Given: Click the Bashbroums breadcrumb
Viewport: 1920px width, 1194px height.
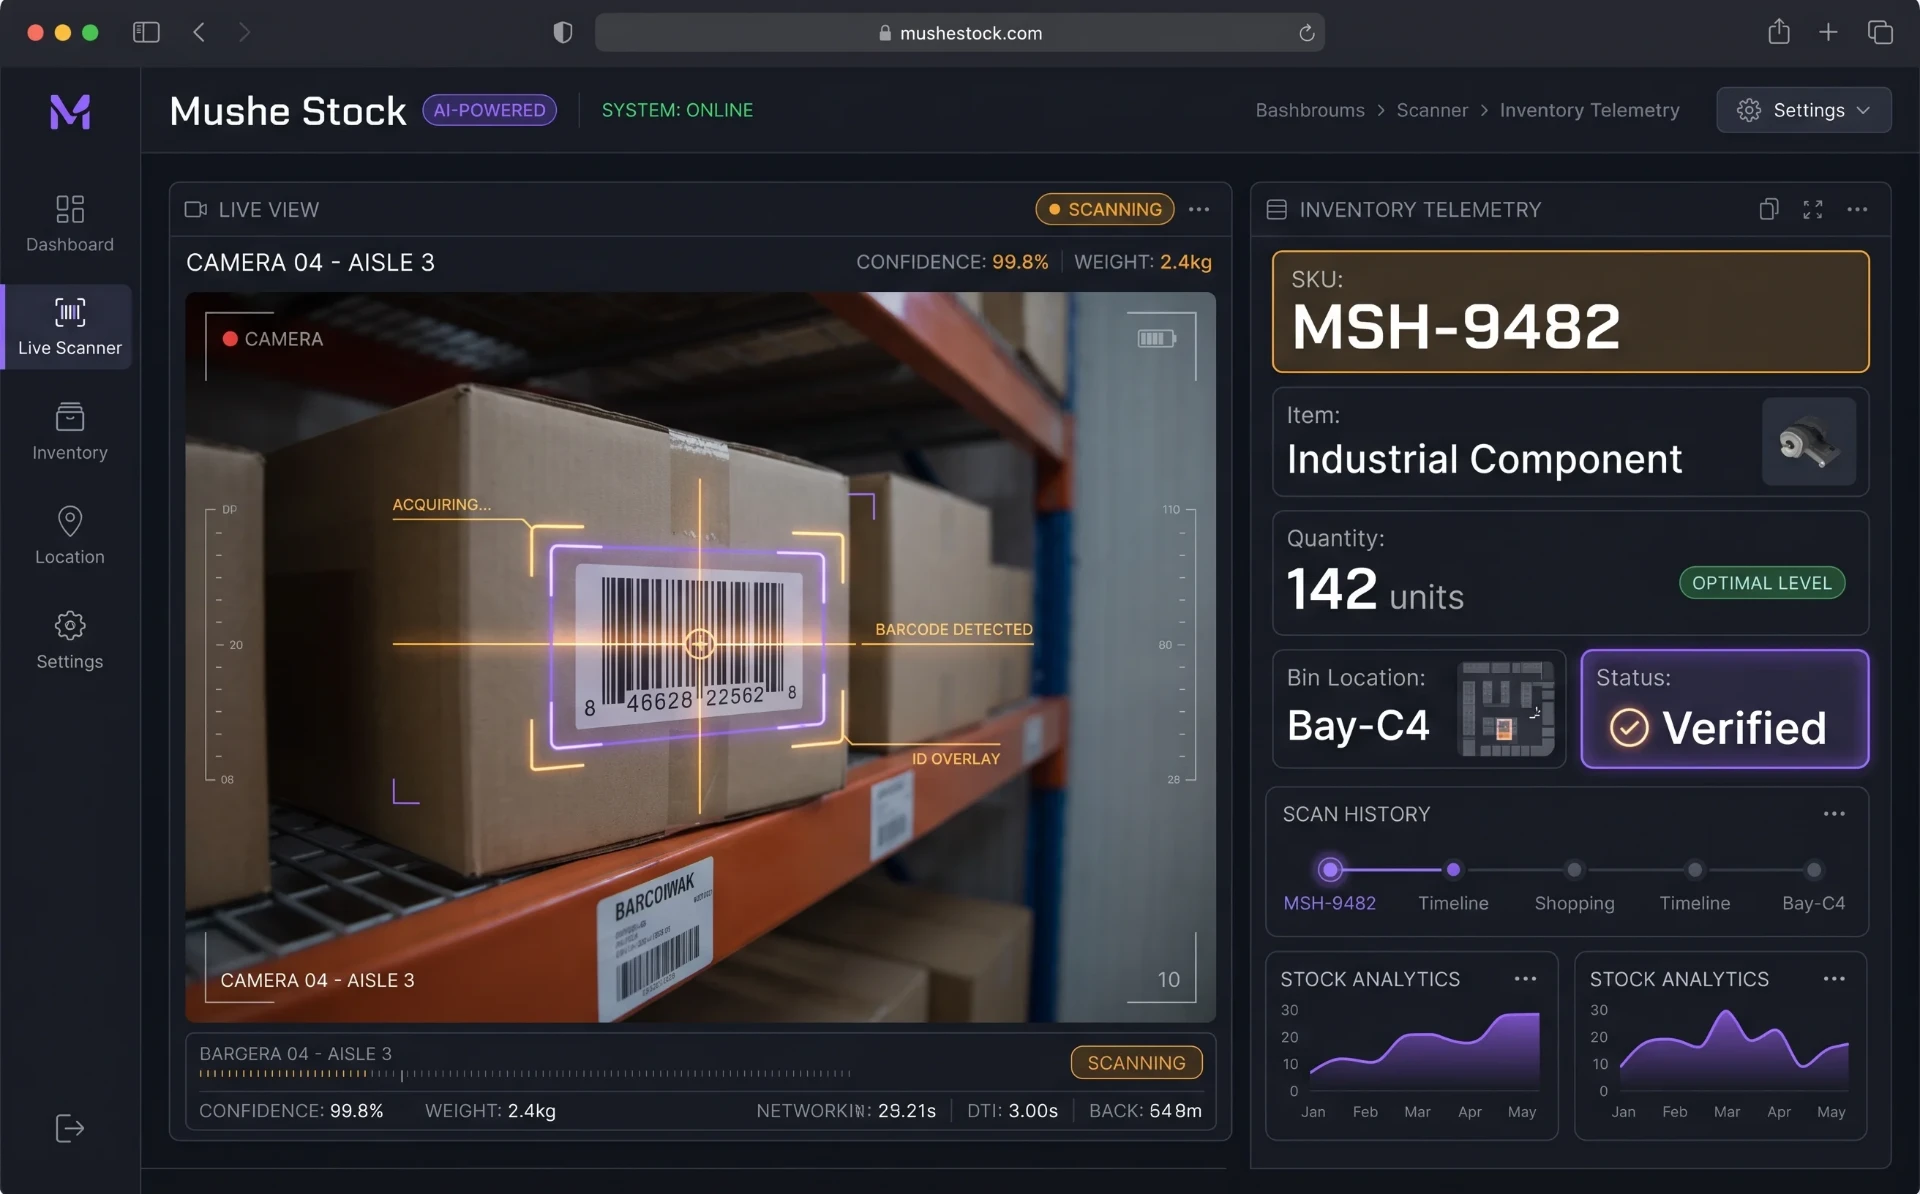Looking at the screenshot, I should point(1310,110).
